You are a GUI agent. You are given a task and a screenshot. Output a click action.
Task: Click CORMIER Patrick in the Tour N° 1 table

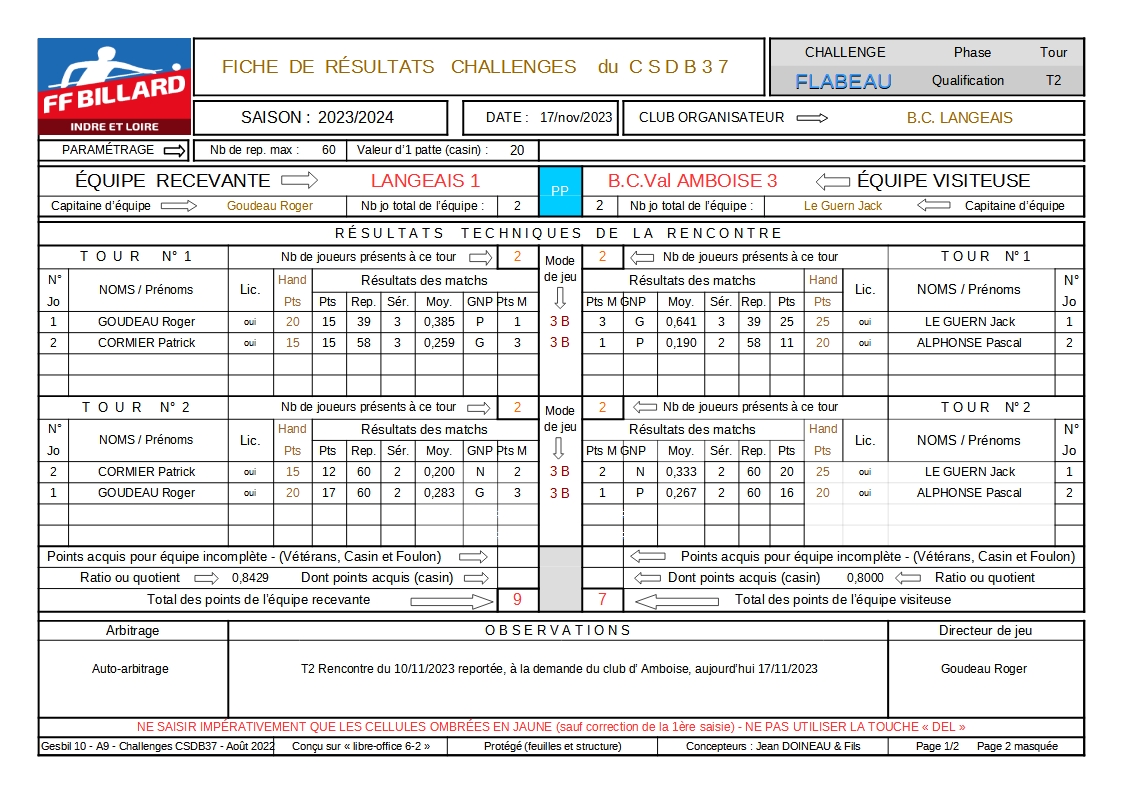click(x=147, y=343)
